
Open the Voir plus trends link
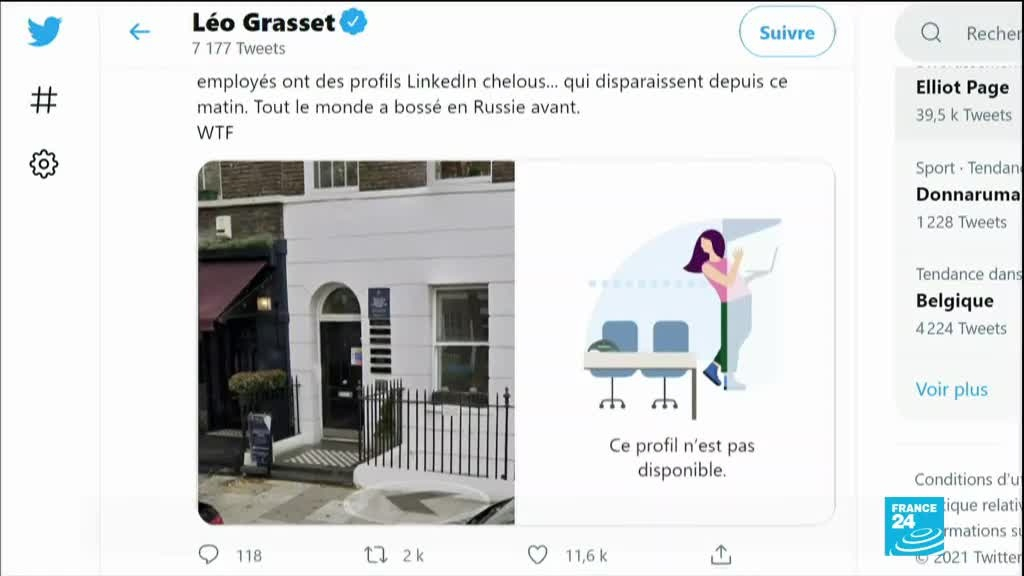click(952, 389)
